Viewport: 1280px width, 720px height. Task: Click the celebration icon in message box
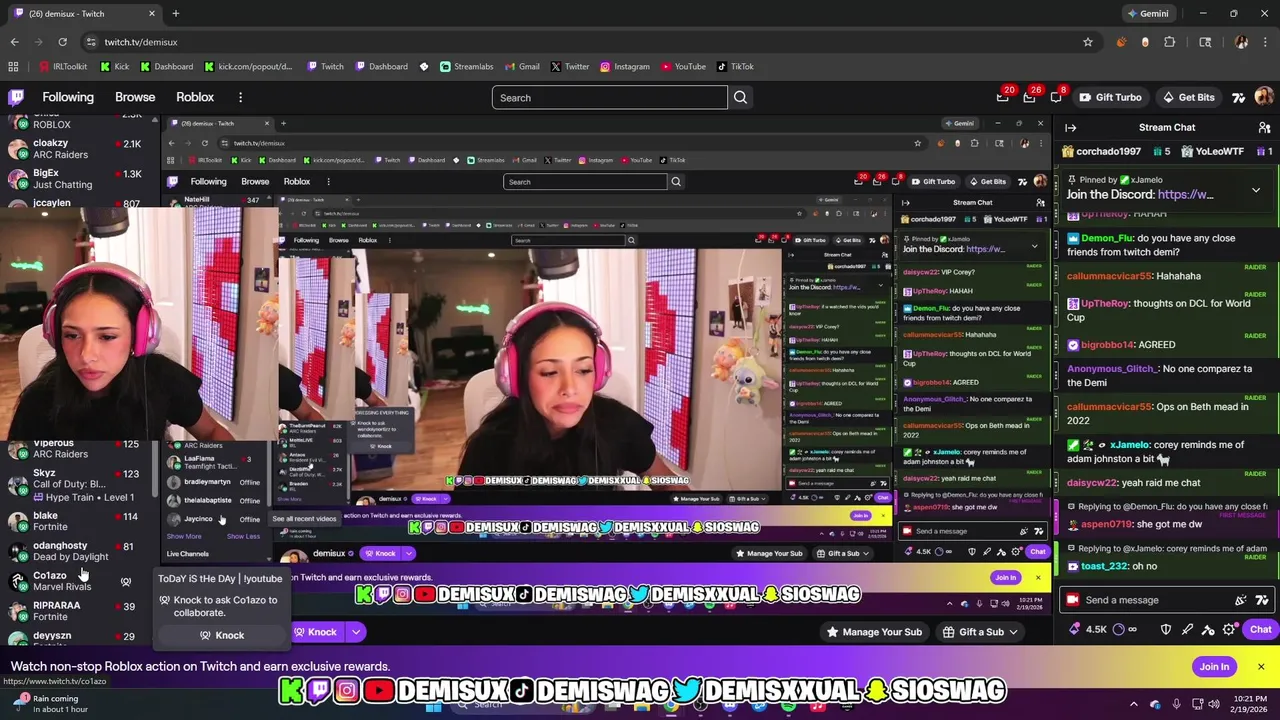click(1241, 600)
